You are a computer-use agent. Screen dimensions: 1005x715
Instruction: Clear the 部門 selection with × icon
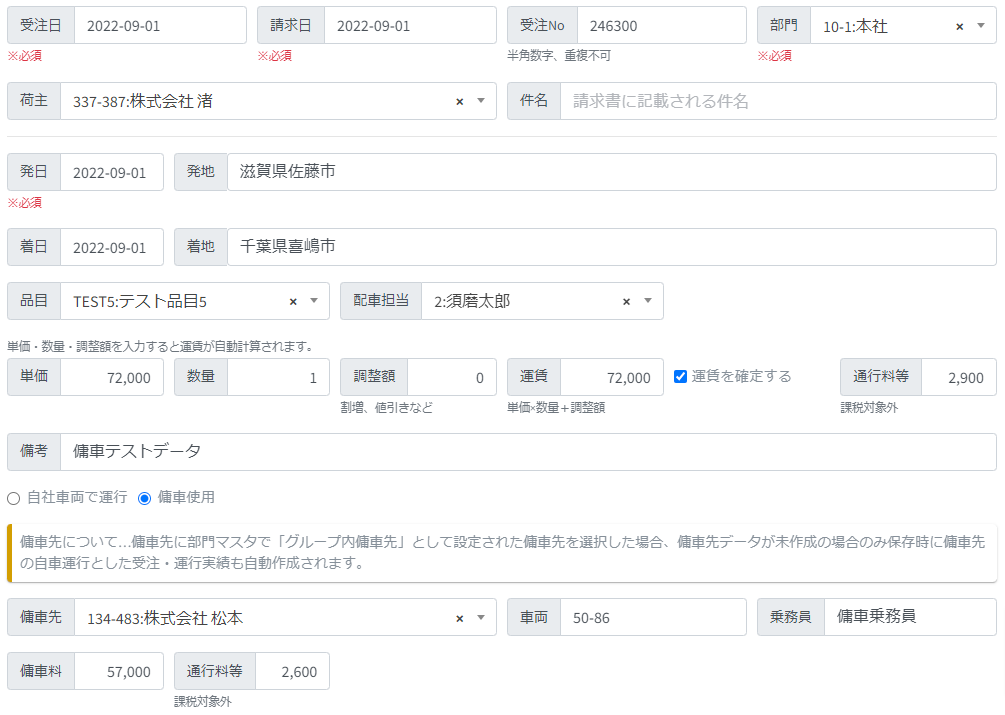pos(959,27)
